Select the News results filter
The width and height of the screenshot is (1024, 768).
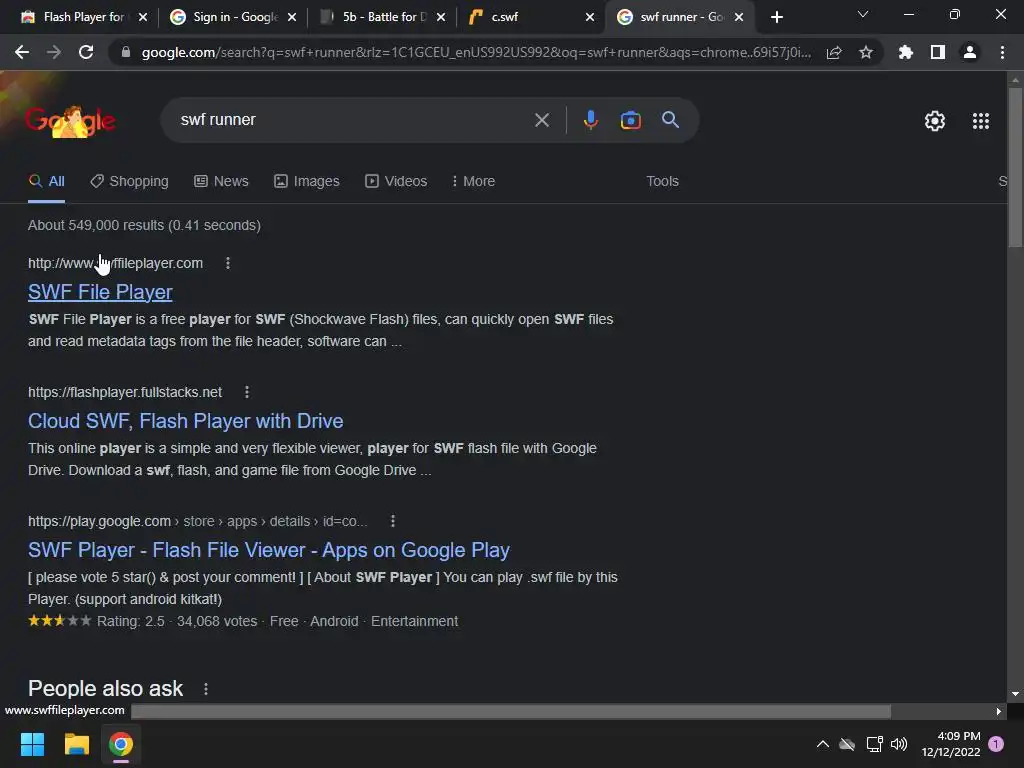[221, 181]
